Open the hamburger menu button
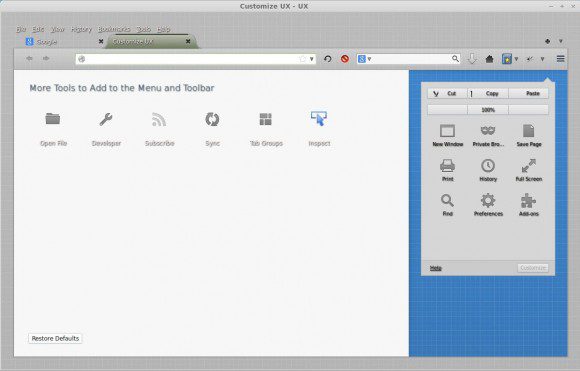This screenshot has width=580, height=371. (560, 59)
